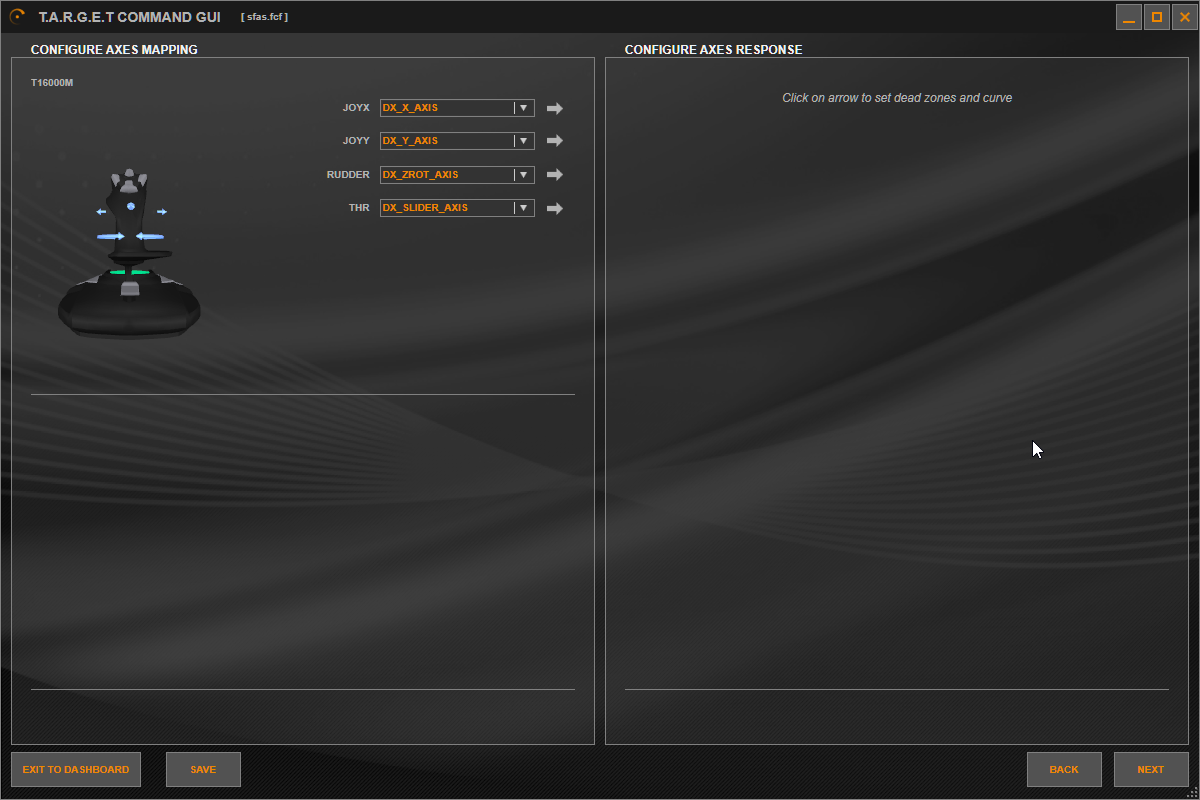The width and height of the screenshot is (1200, 800).
Task: Close the TARGET Command GUI window
Action: (x=1185, y=17)
